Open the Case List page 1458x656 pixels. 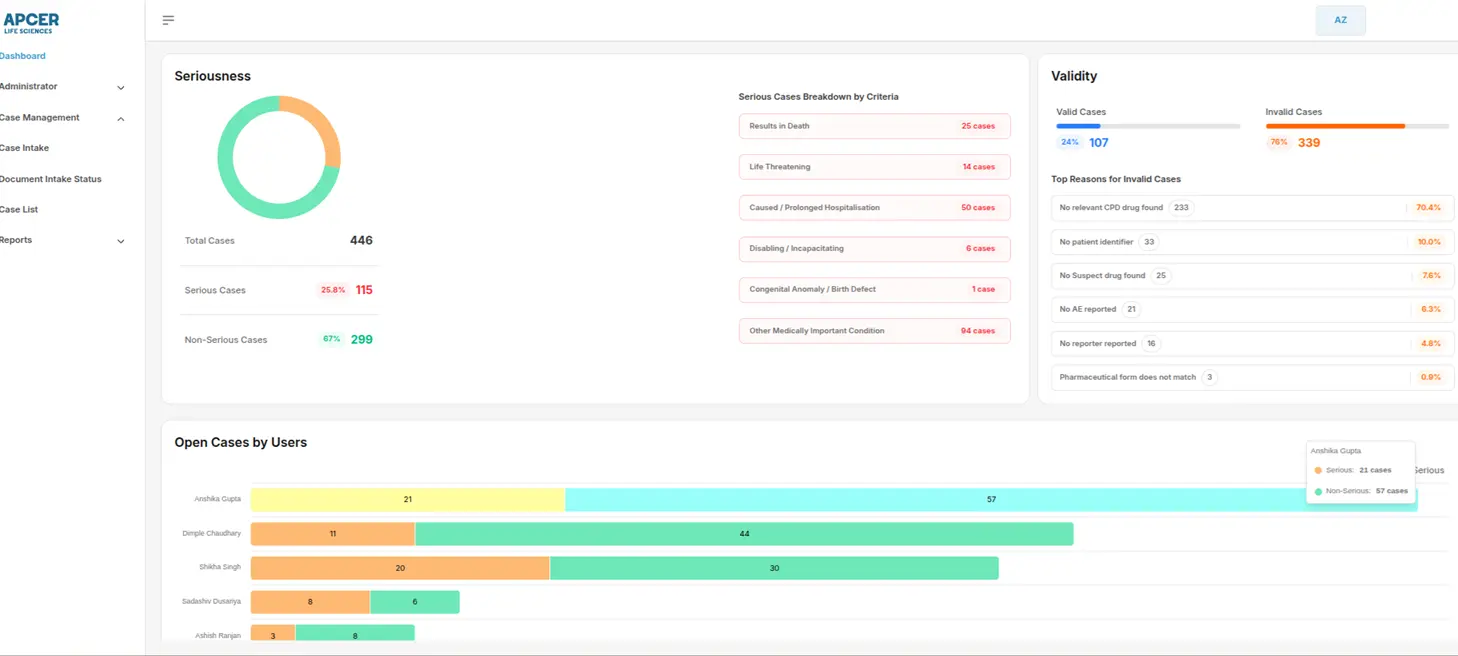21,209
